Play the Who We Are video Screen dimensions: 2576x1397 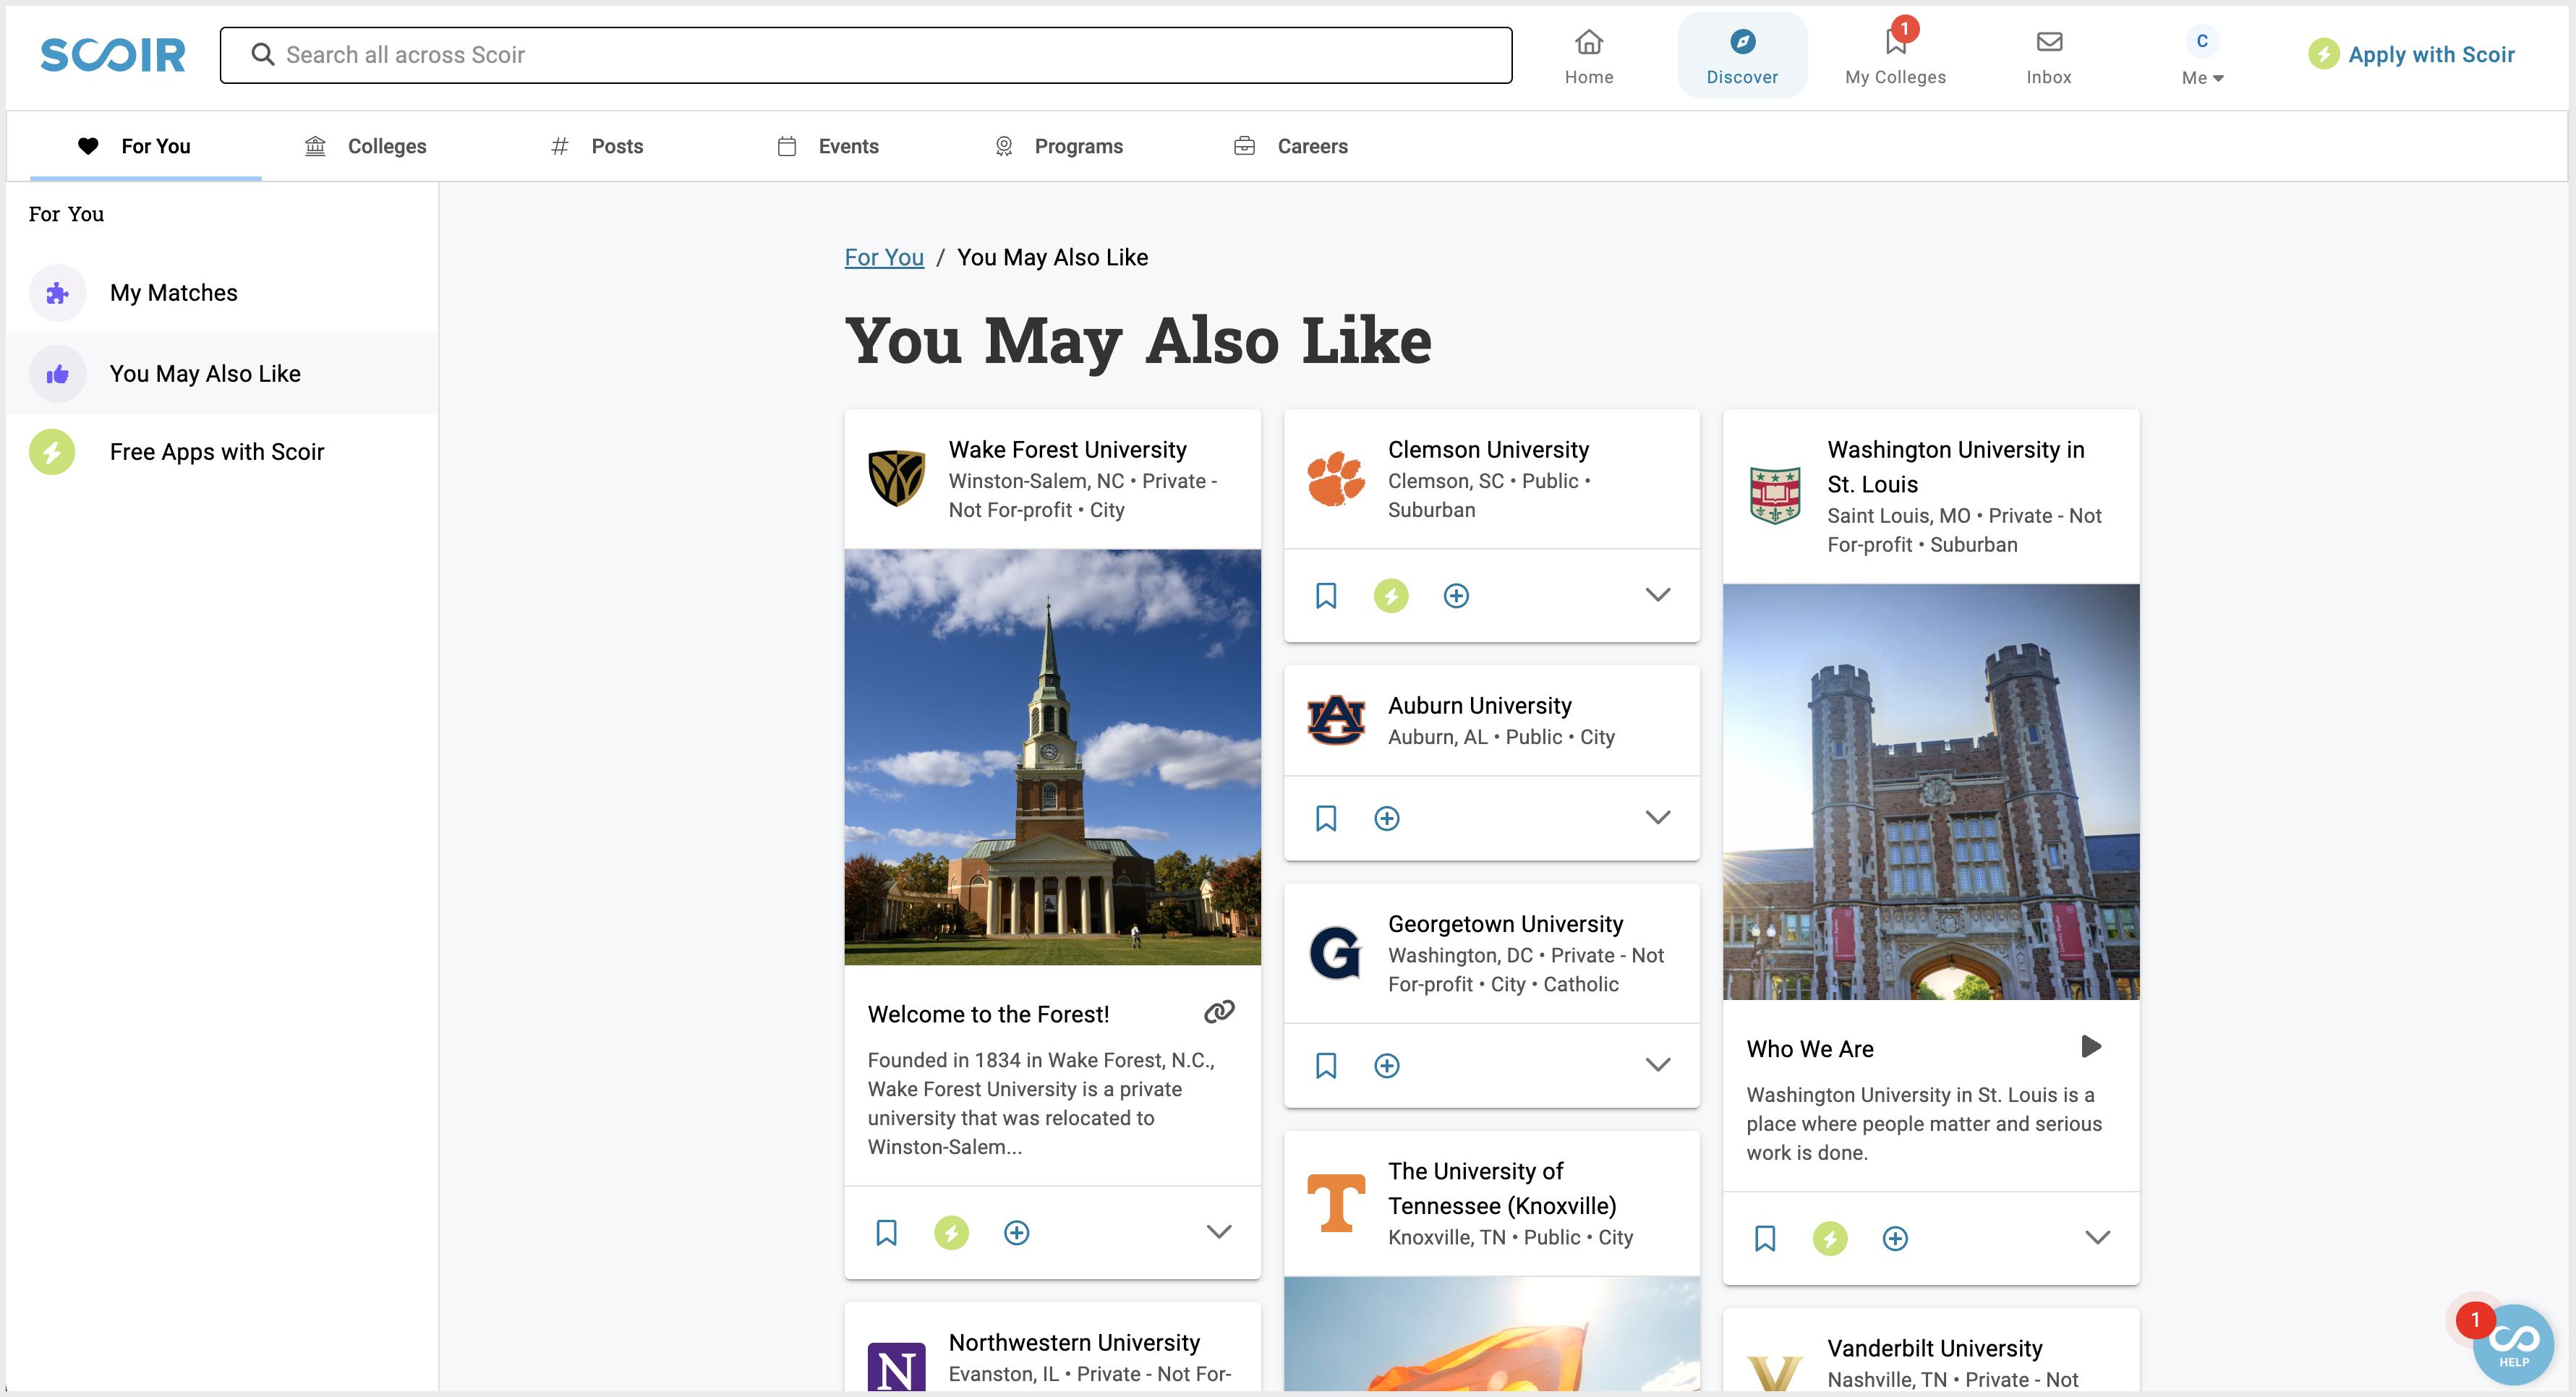2090,1047
